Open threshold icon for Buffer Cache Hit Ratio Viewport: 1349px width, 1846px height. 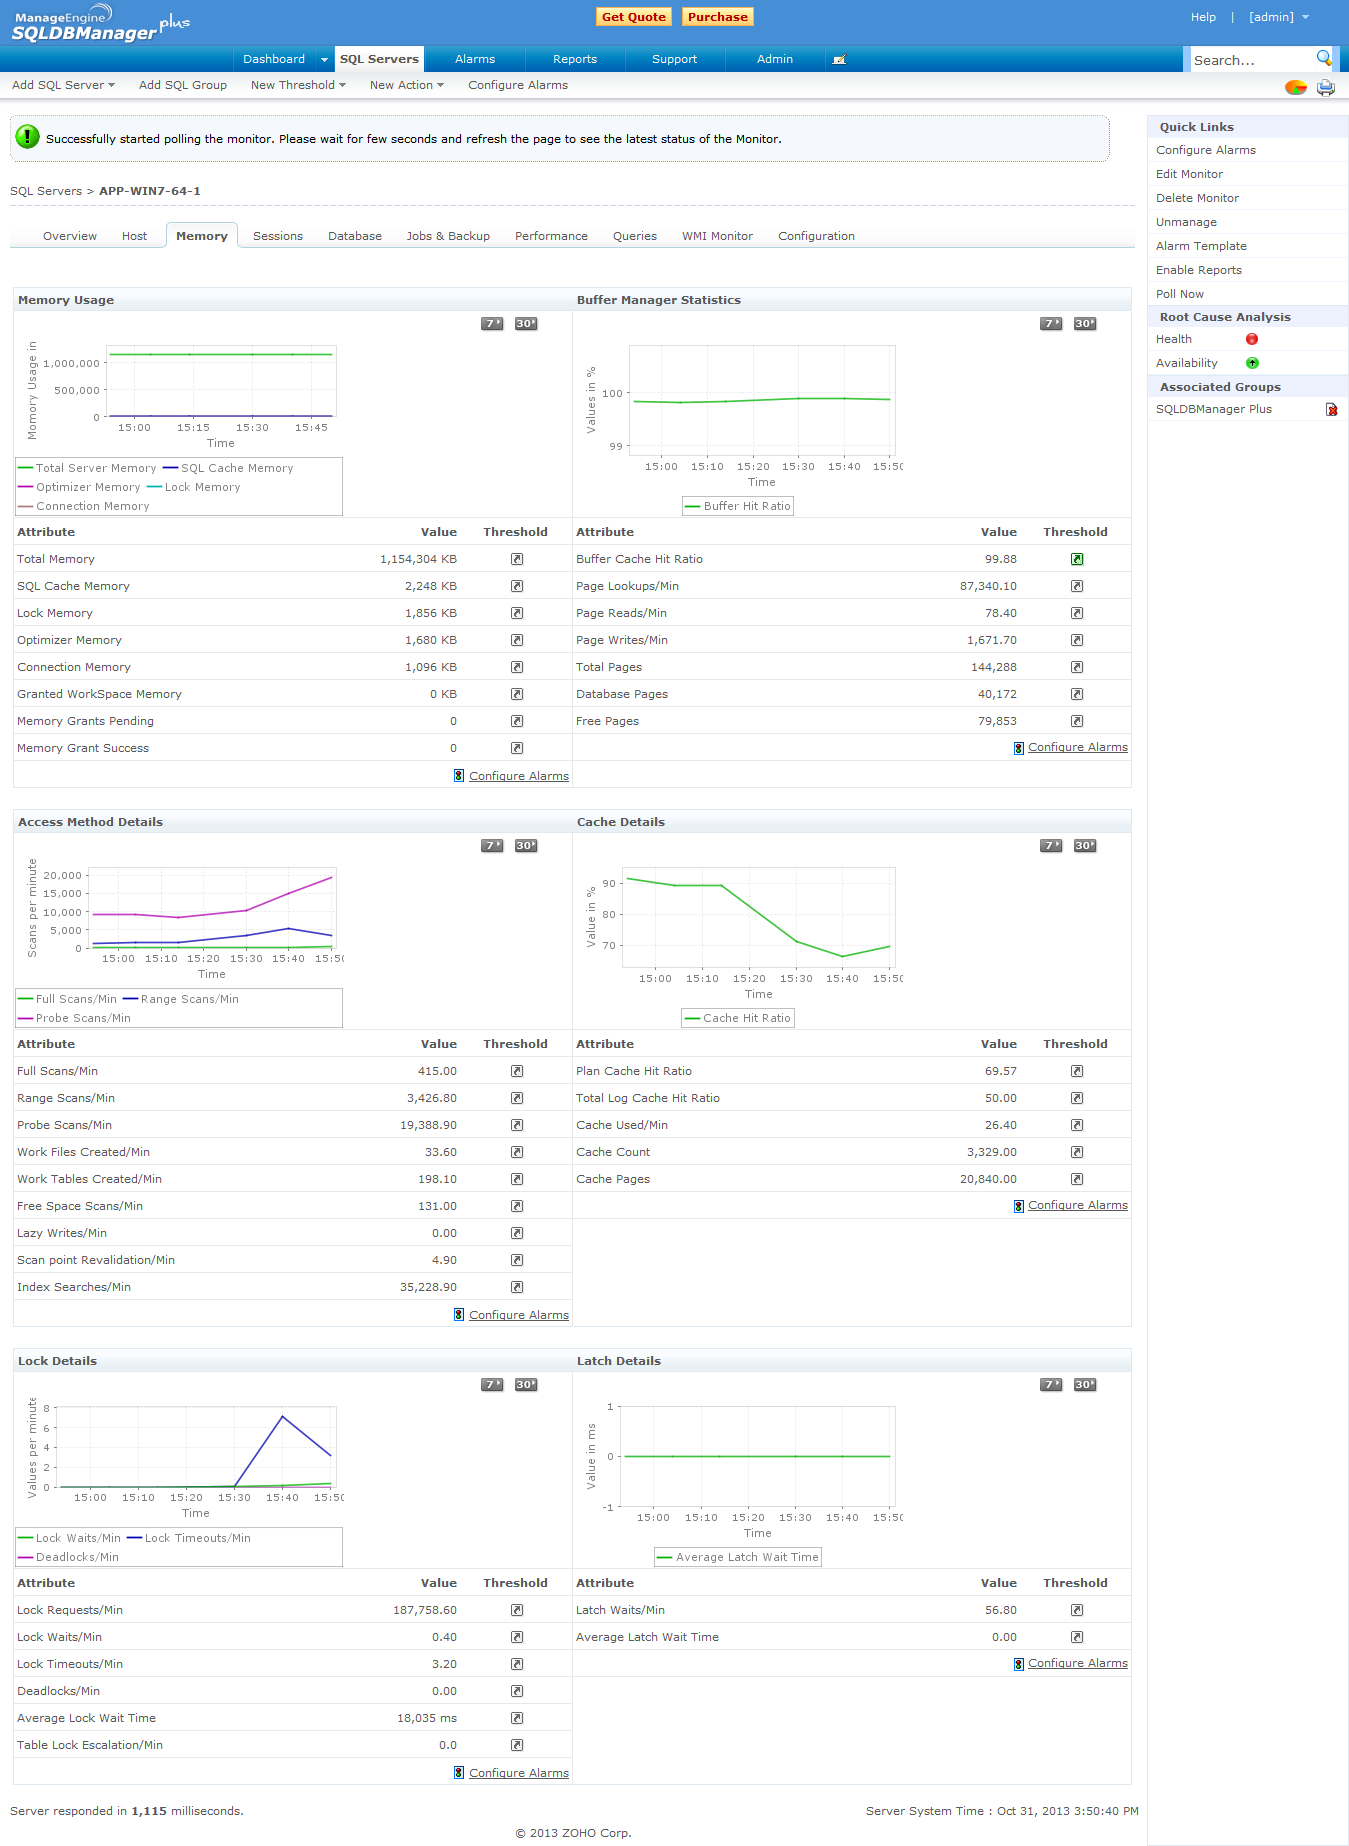point(1076,559)
